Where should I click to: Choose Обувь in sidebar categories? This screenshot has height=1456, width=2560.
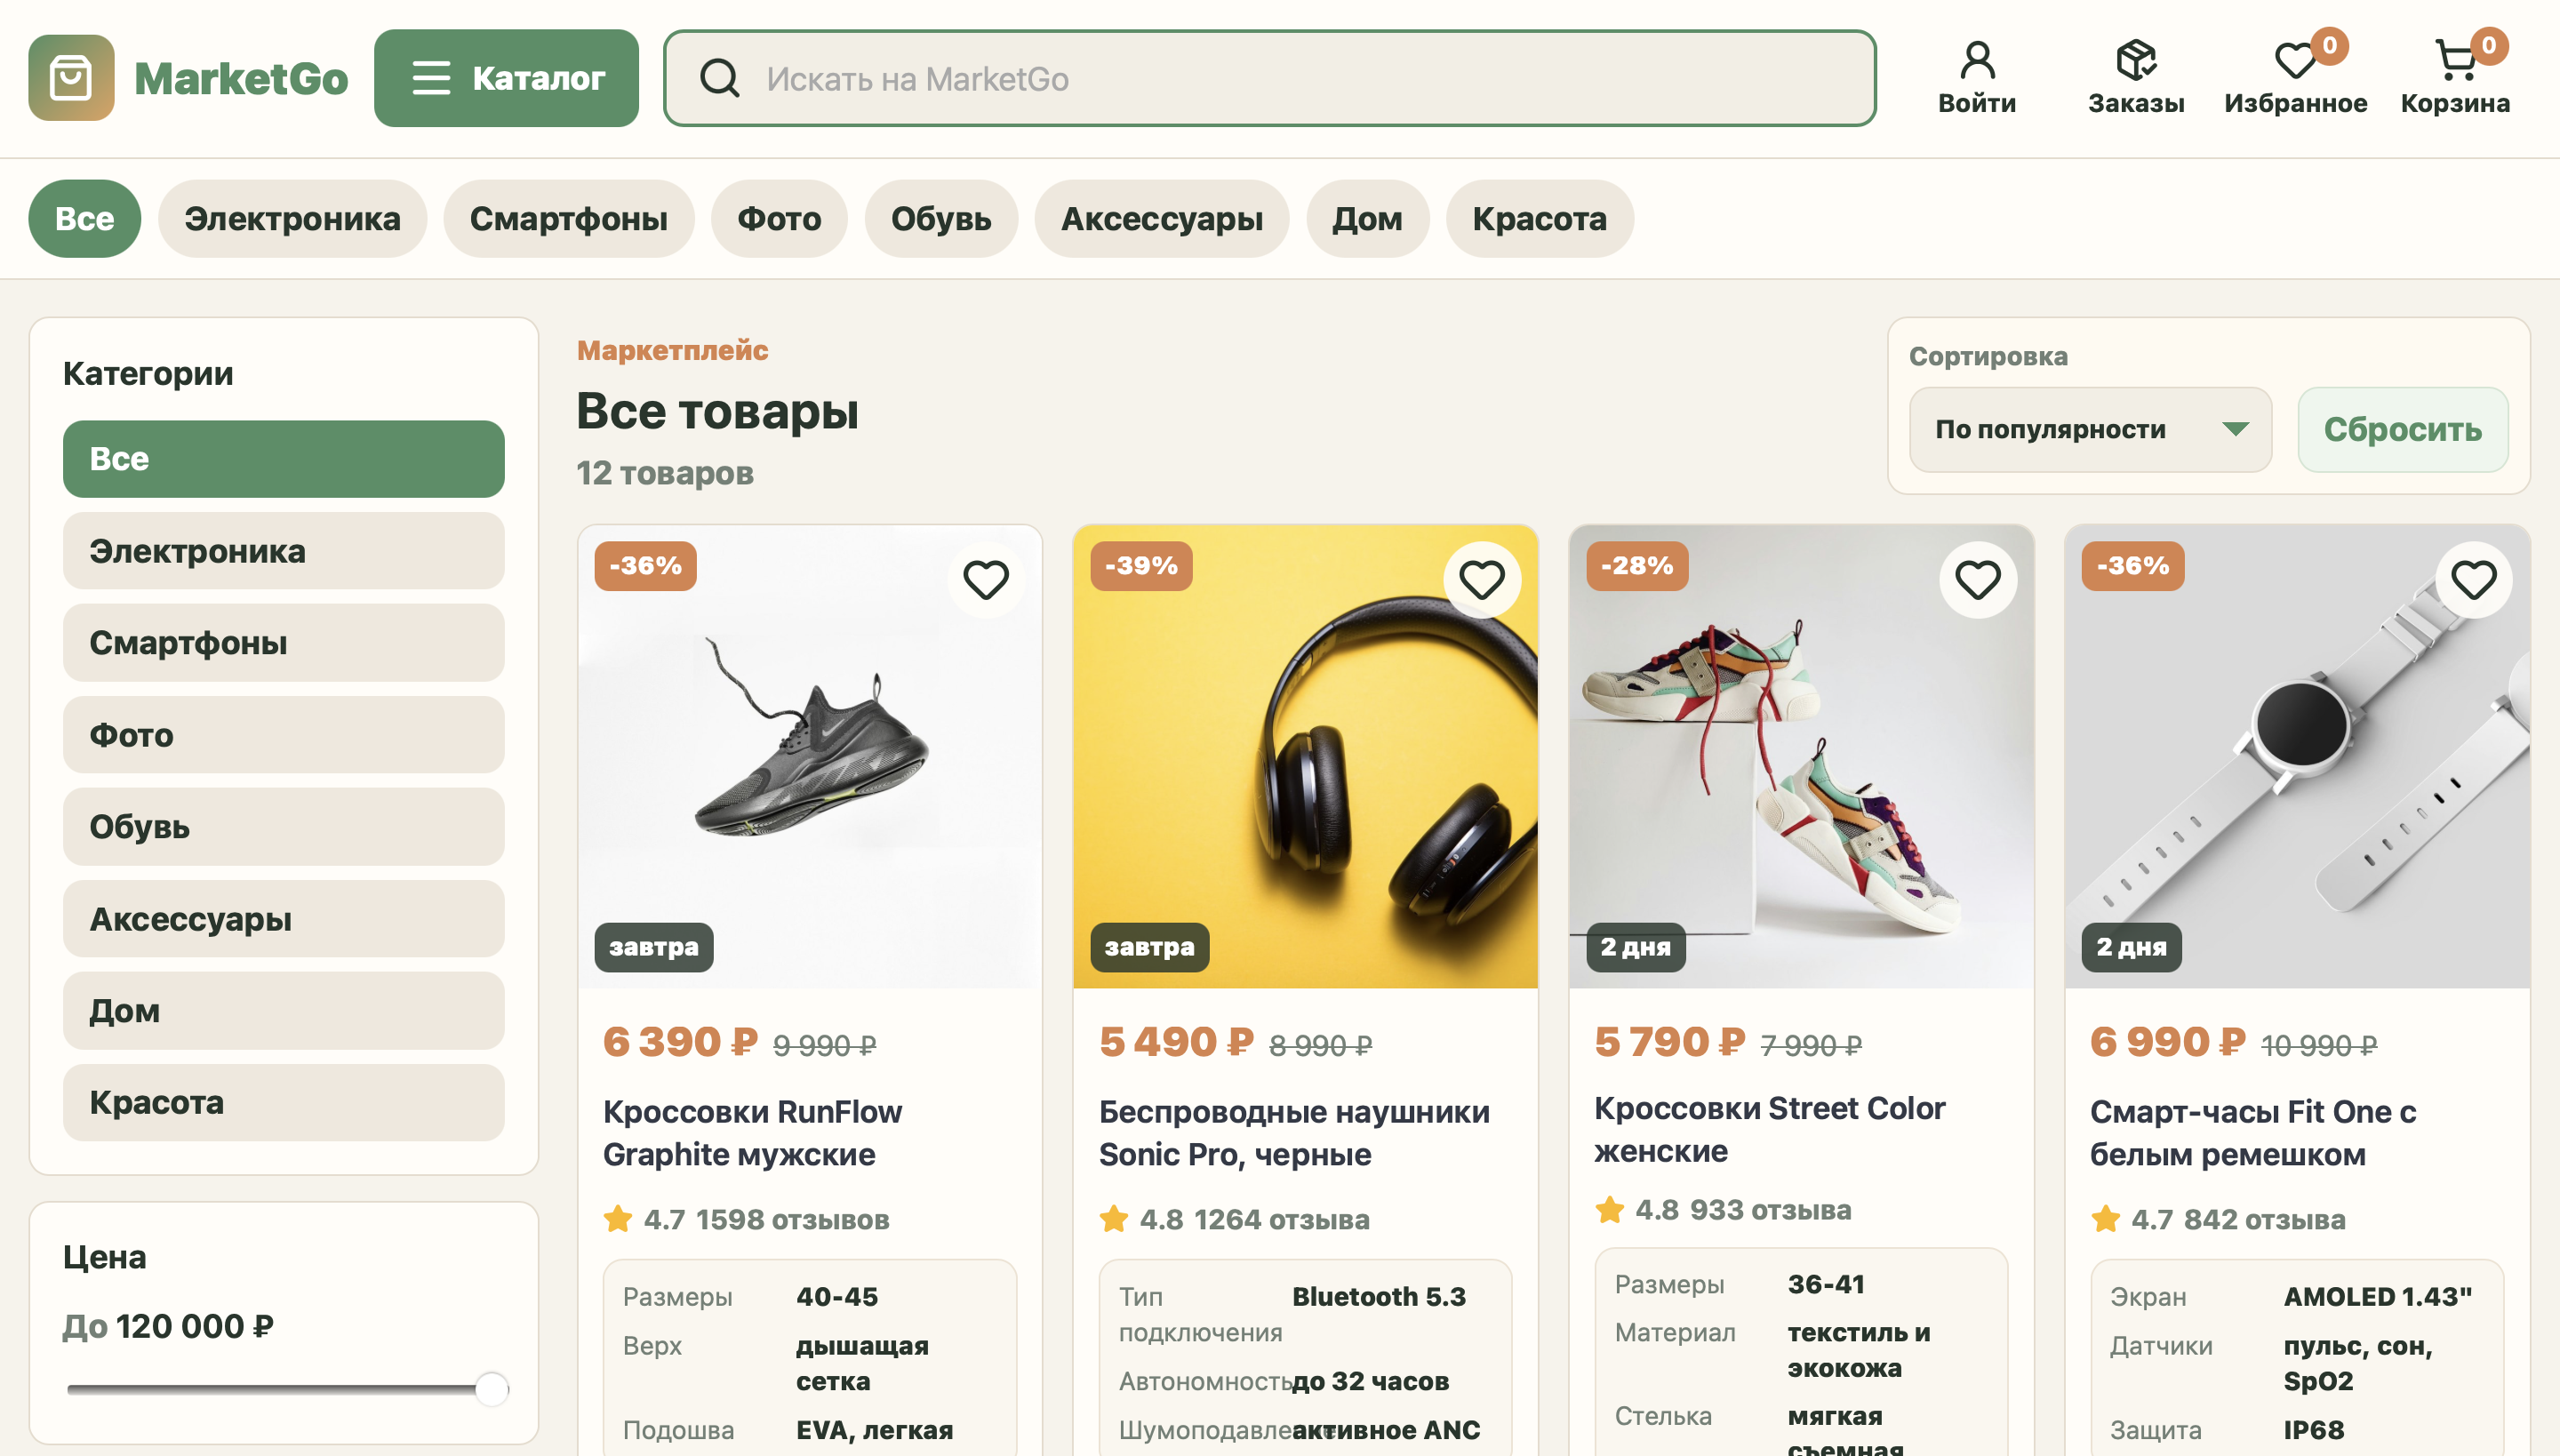(x=284, y=827)
